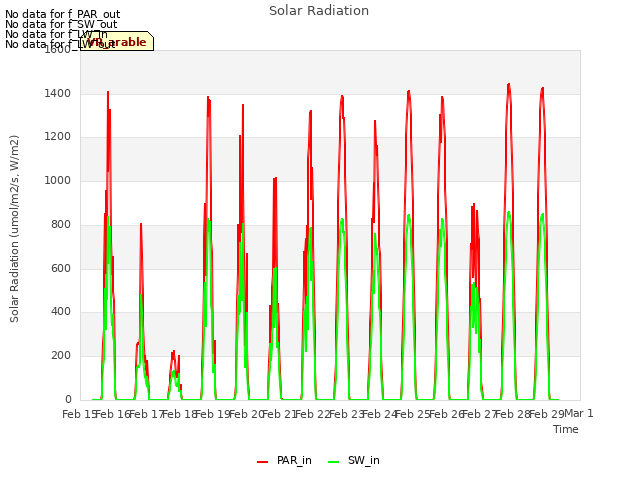Click the Feb 22 x-axis tick label
Viewport: 640px width, 480px height.
(x=312, y=414)
